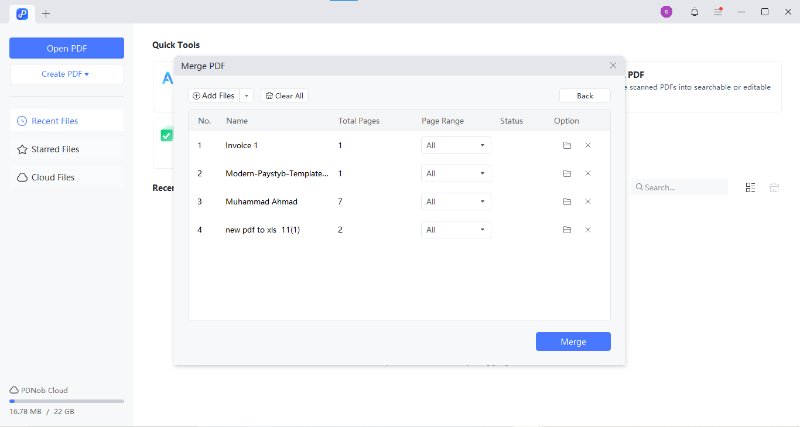Viewport: 800px width, 427px height.
Task: Click the delete icon beside list view
Action: [x=774, y=188]
